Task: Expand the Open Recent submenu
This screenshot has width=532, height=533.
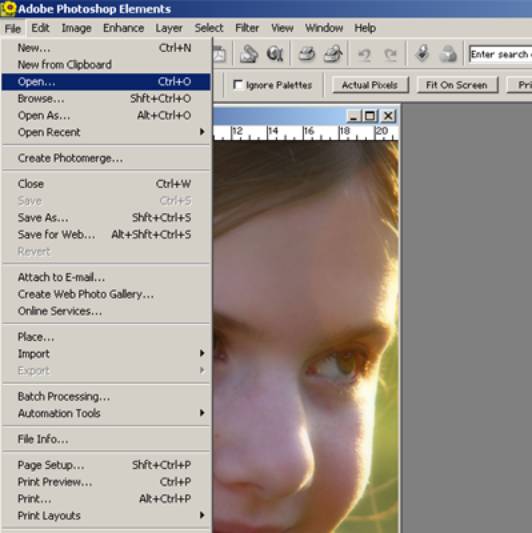Action: (x=105, y=132)
